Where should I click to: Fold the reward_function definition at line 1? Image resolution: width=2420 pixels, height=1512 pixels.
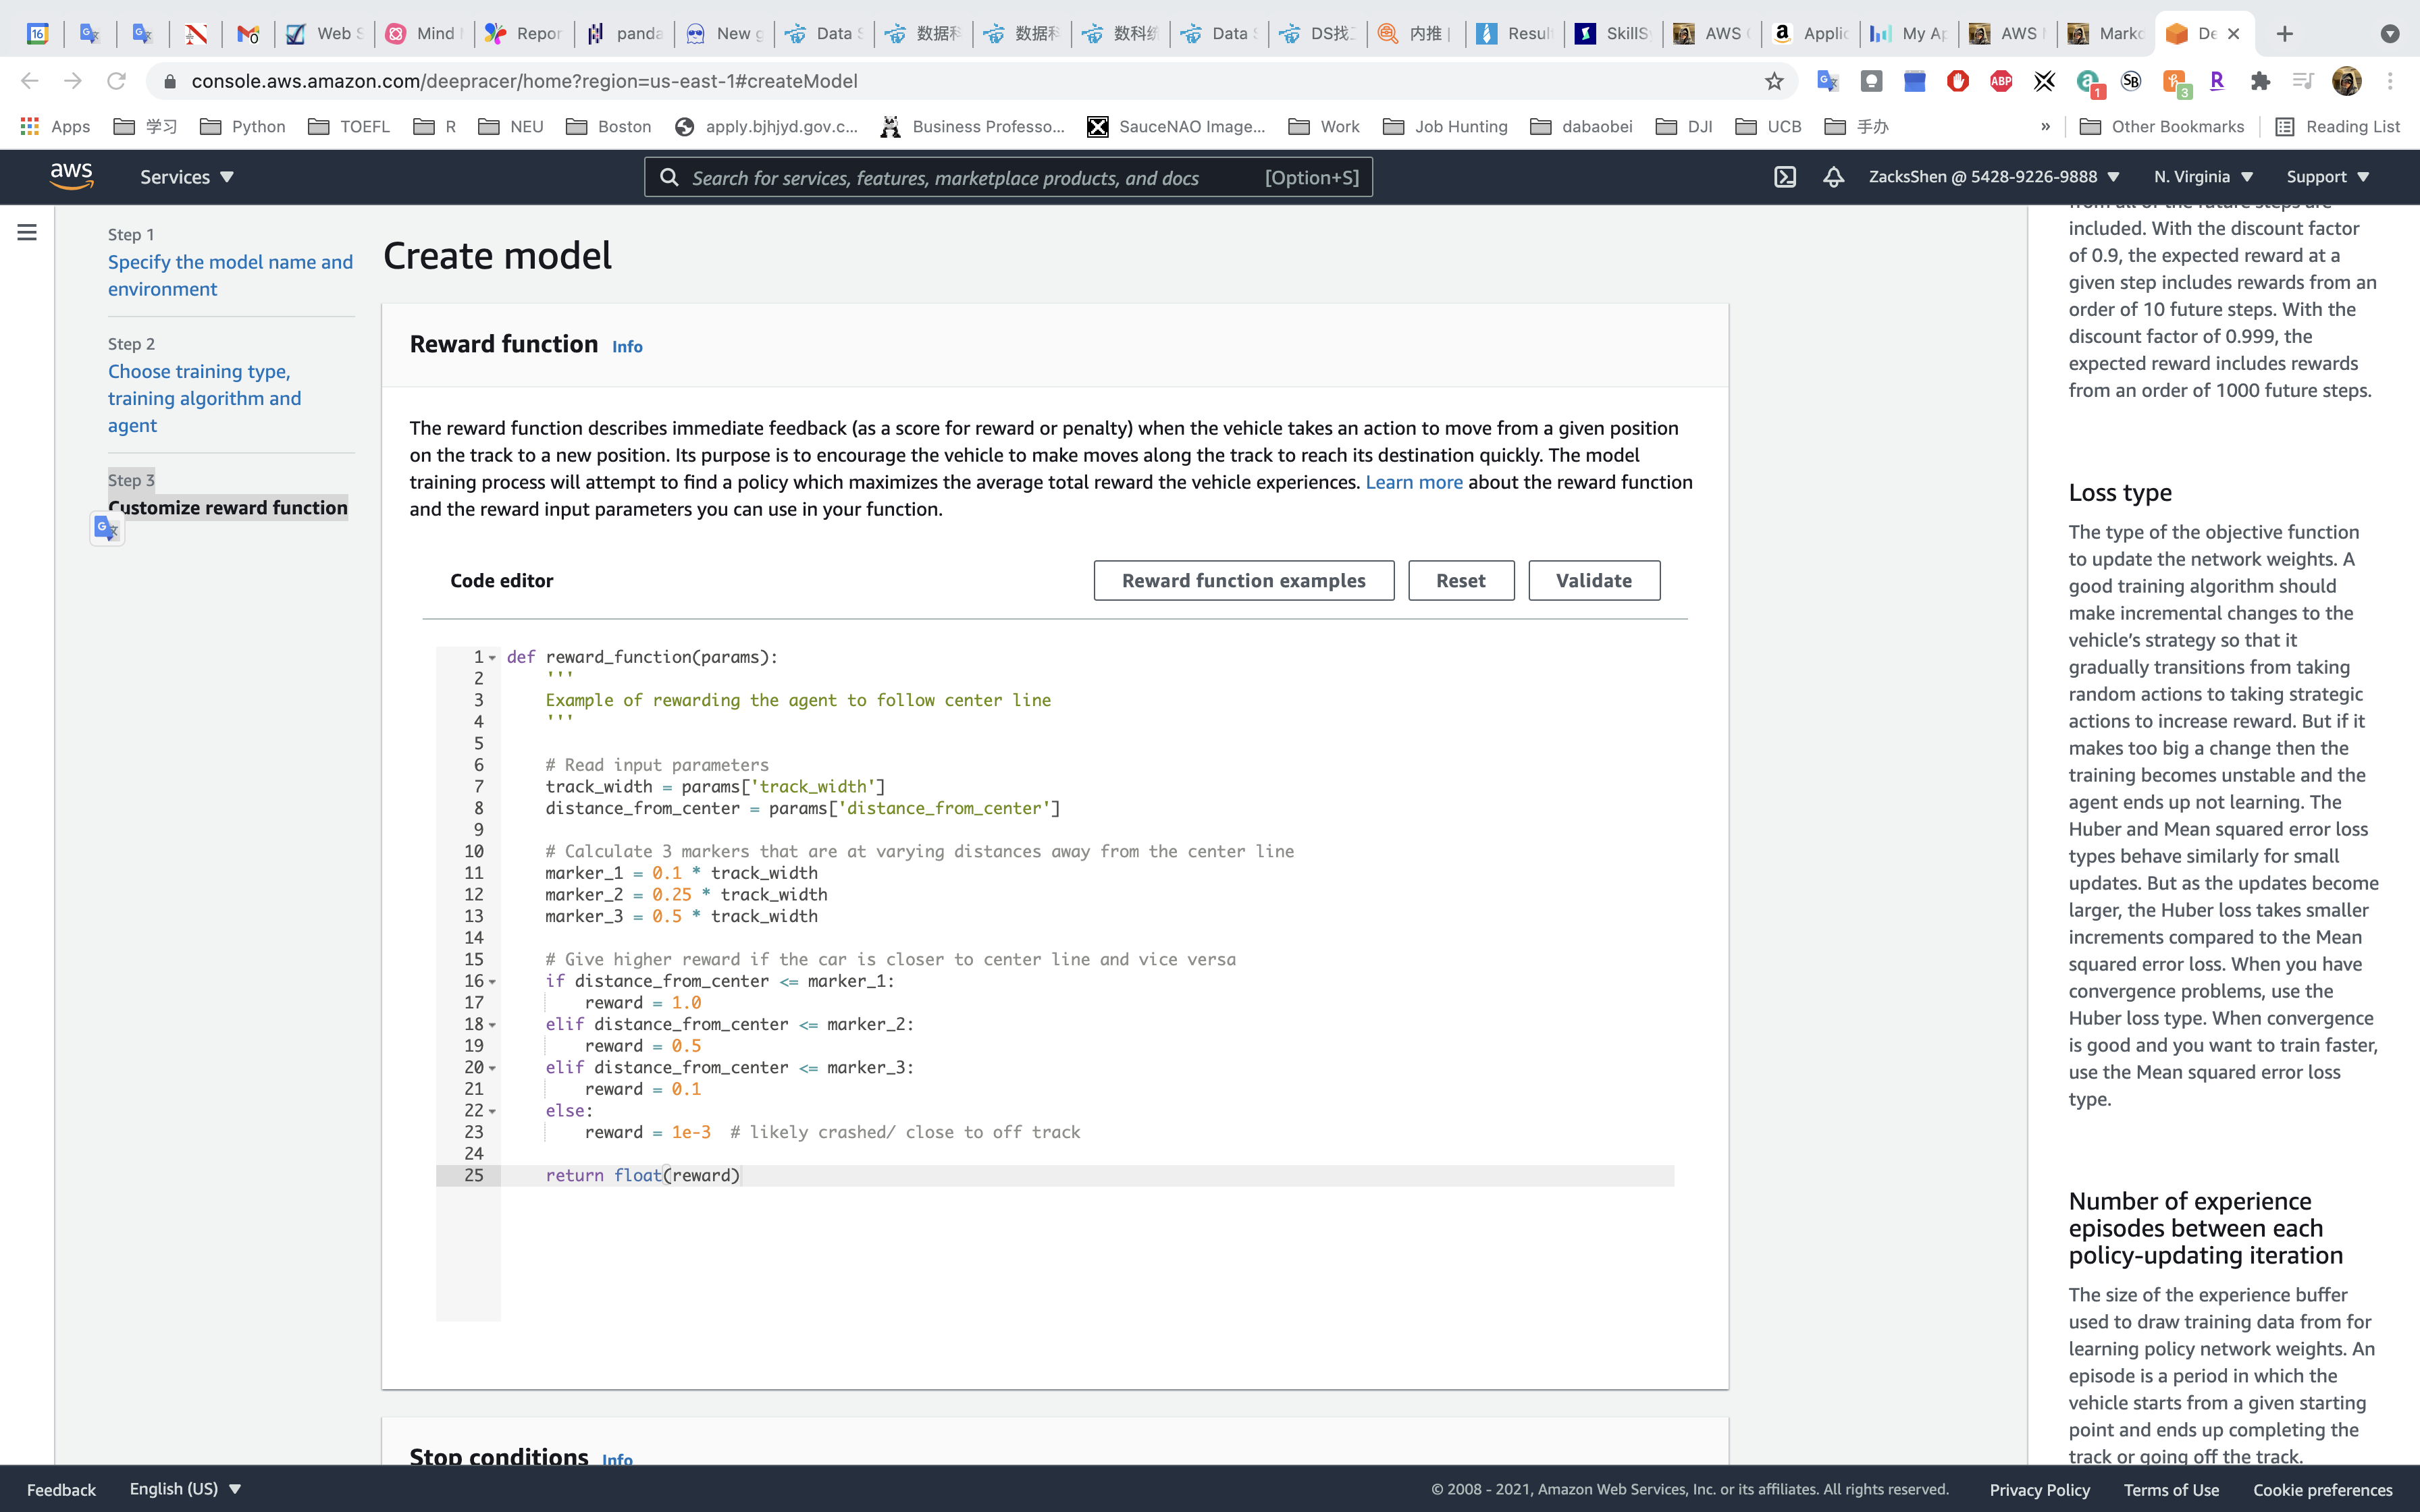pos(492,658)
